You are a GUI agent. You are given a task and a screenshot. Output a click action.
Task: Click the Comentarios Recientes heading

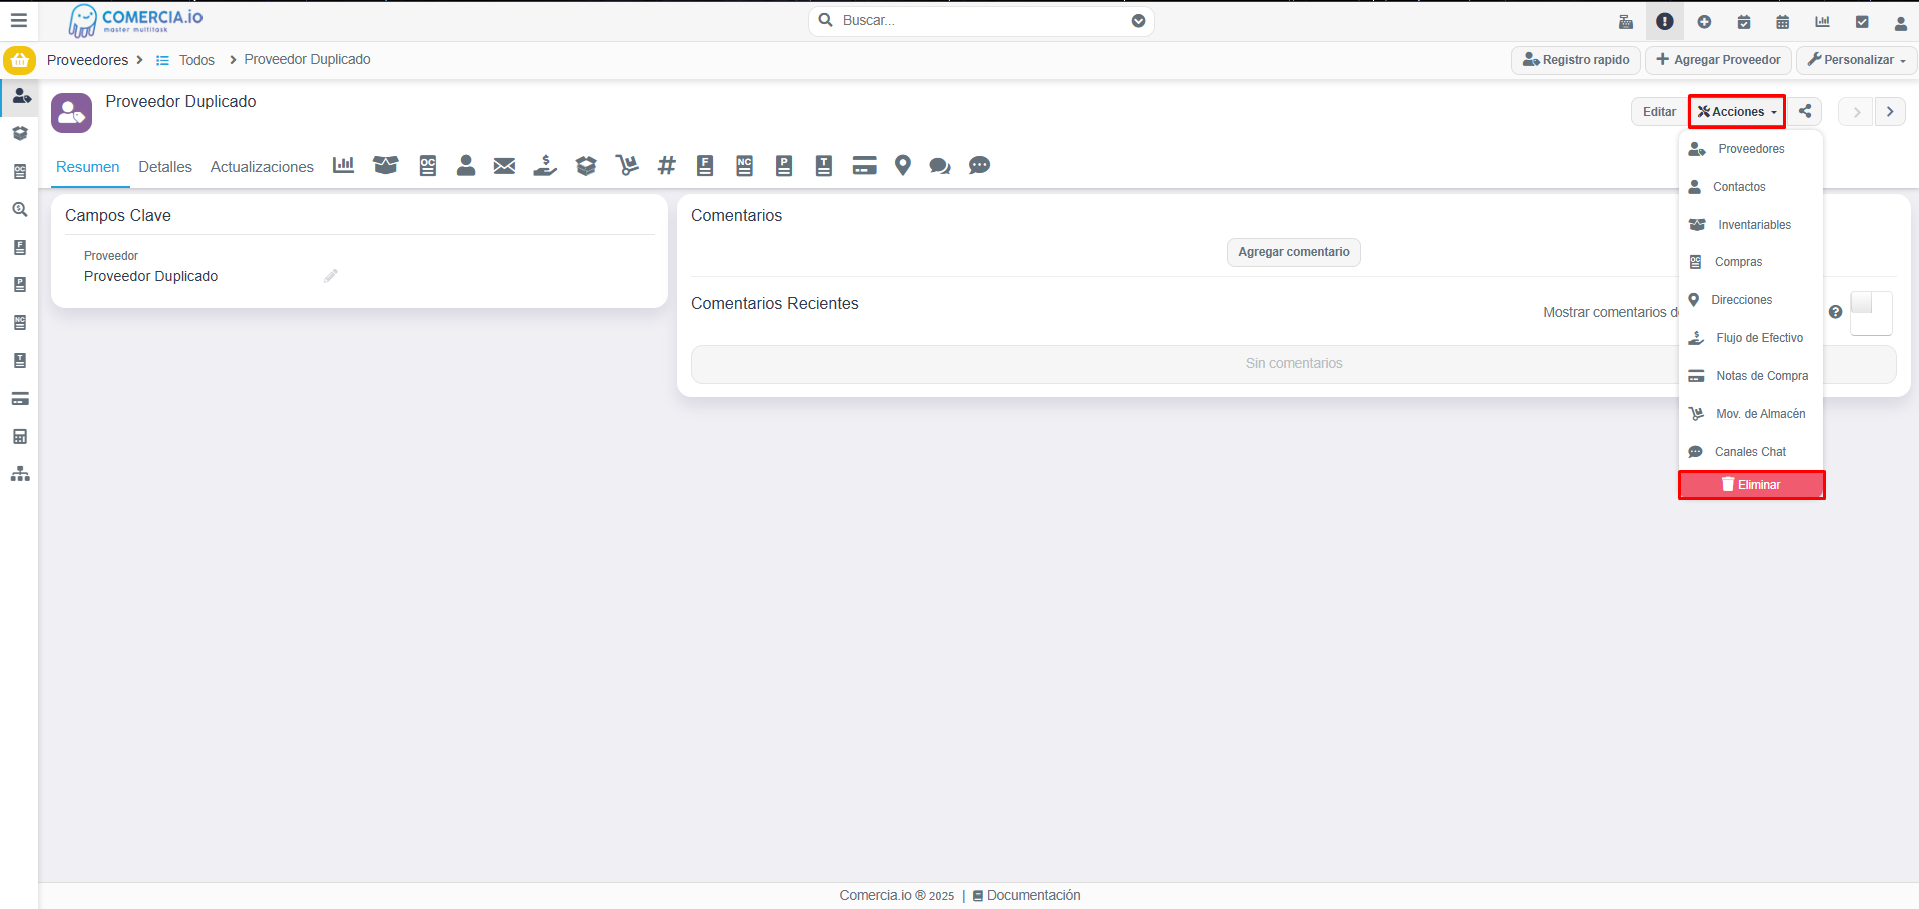[x=775, y=304]
